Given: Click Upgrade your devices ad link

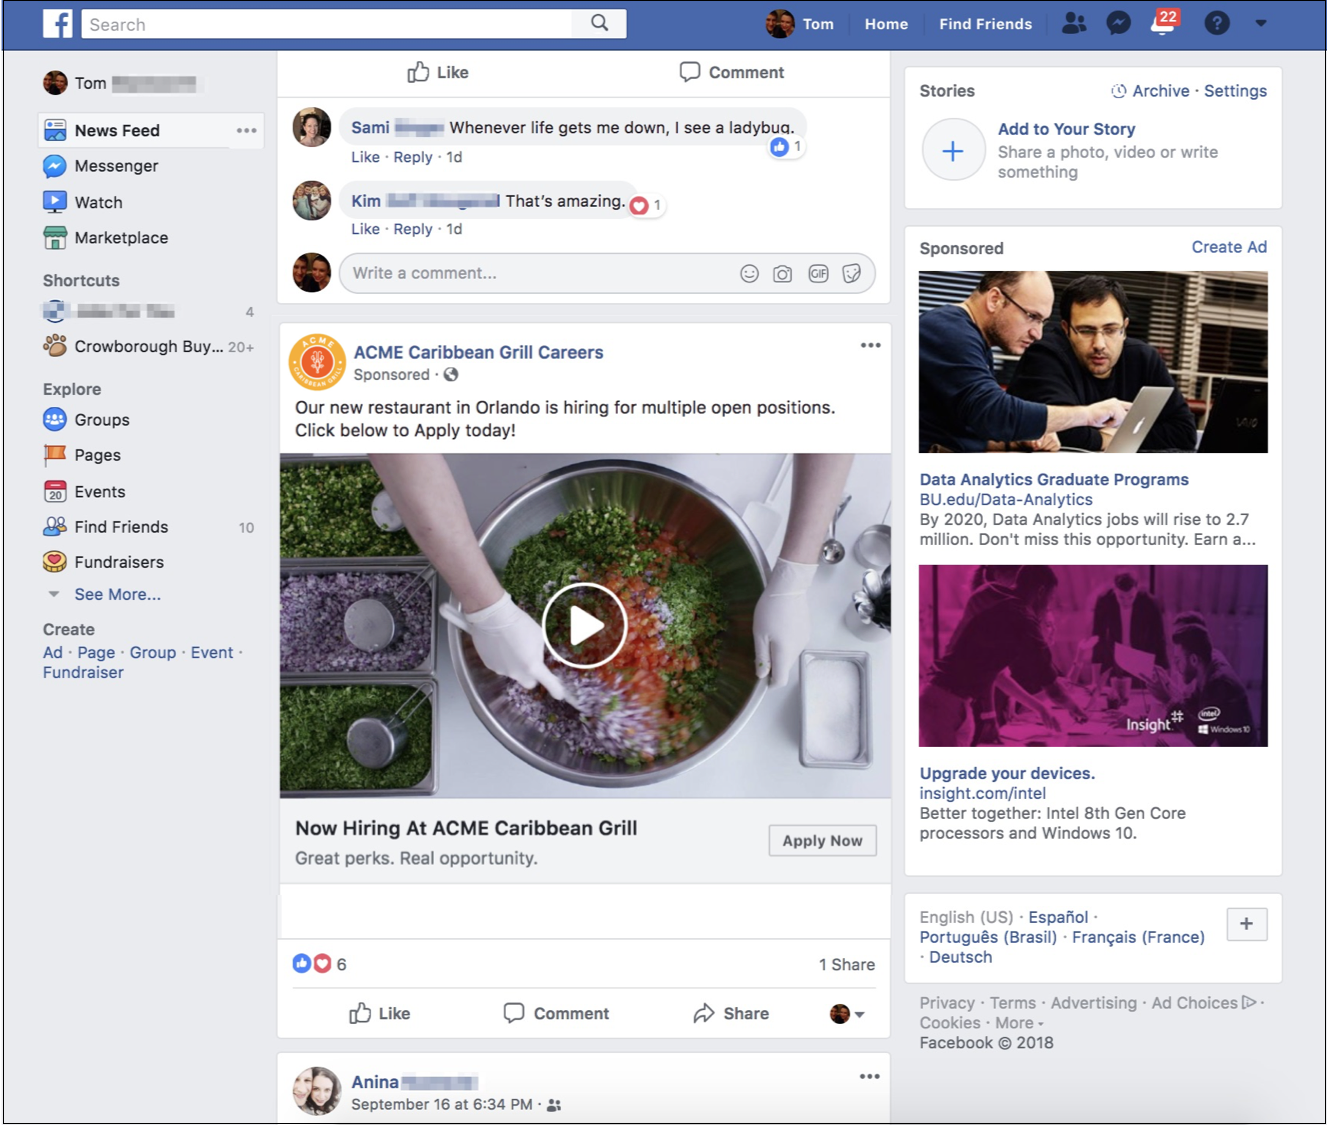Looking at the screenshot, I should (1007, 774).
